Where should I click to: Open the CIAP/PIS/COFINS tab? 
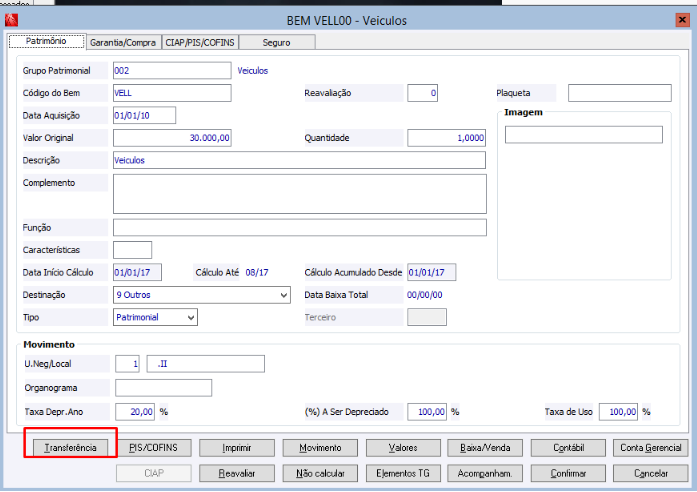200,43
